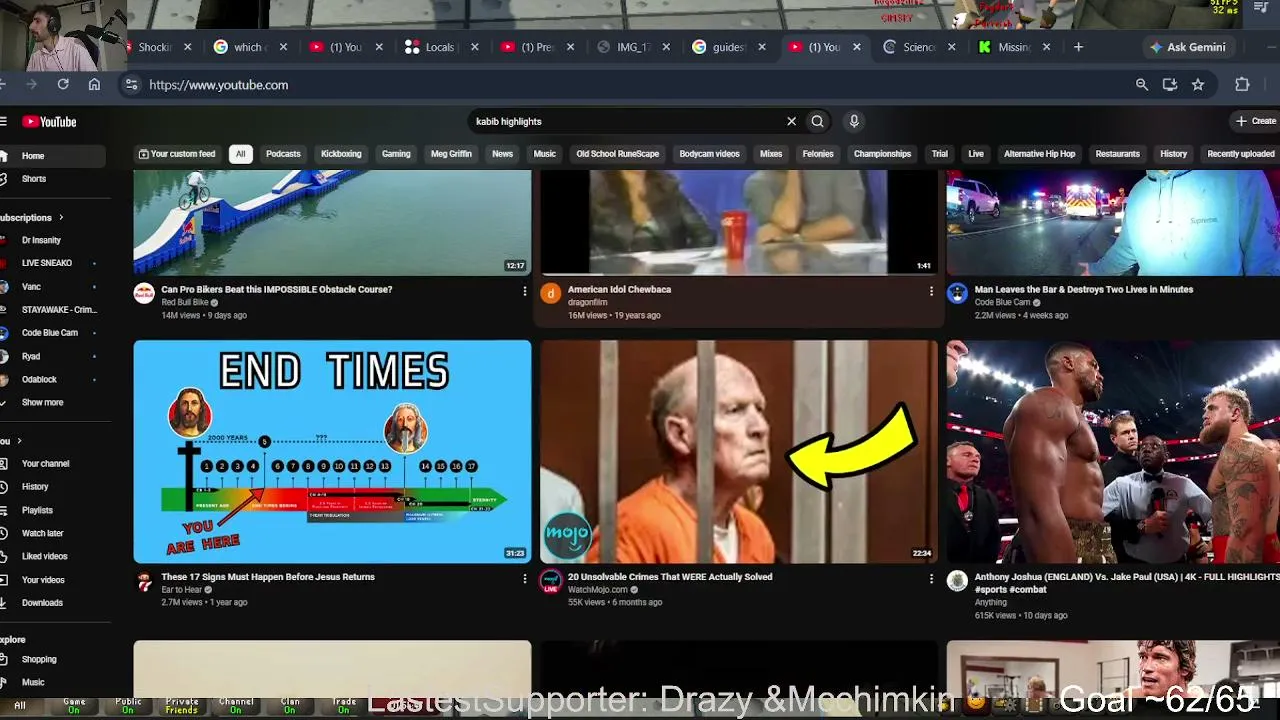Select the 'Podcasts' filter chip
The width and height of the screenshot is (1280, 720).
pyautogui.click(x=283, y=154)
